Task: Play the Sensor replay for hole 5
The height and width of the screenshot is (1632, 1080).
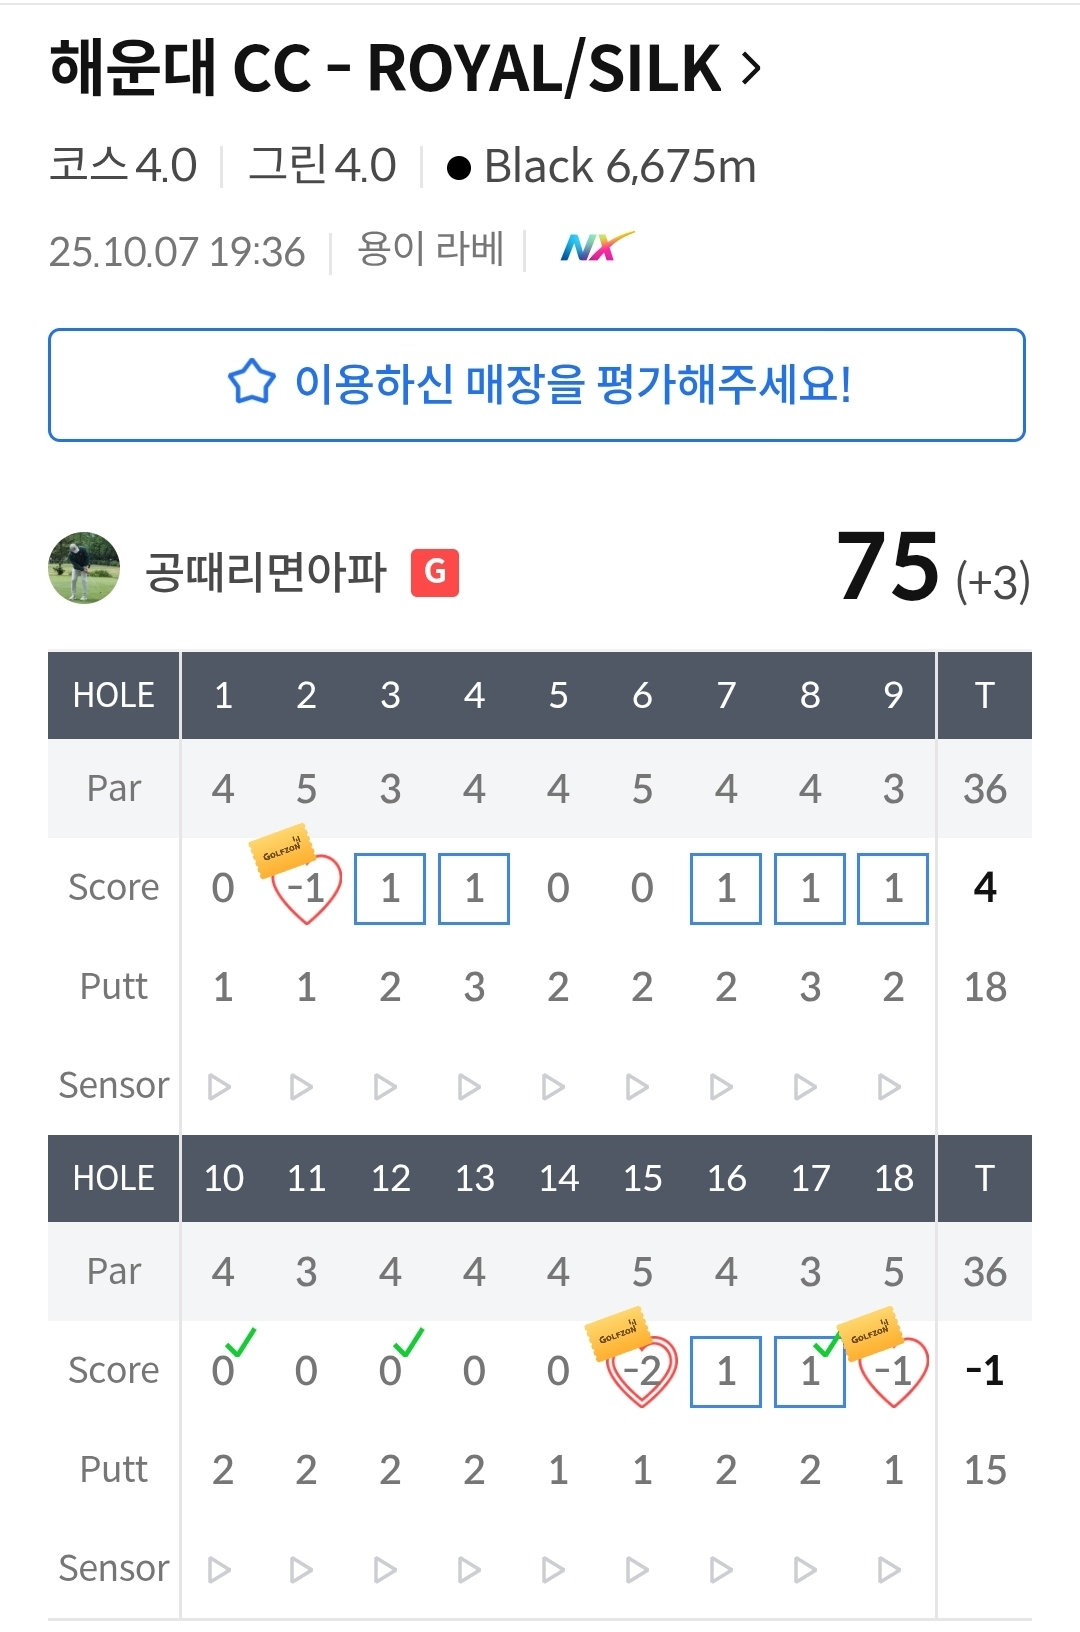Action: [x=553, y=1087]
